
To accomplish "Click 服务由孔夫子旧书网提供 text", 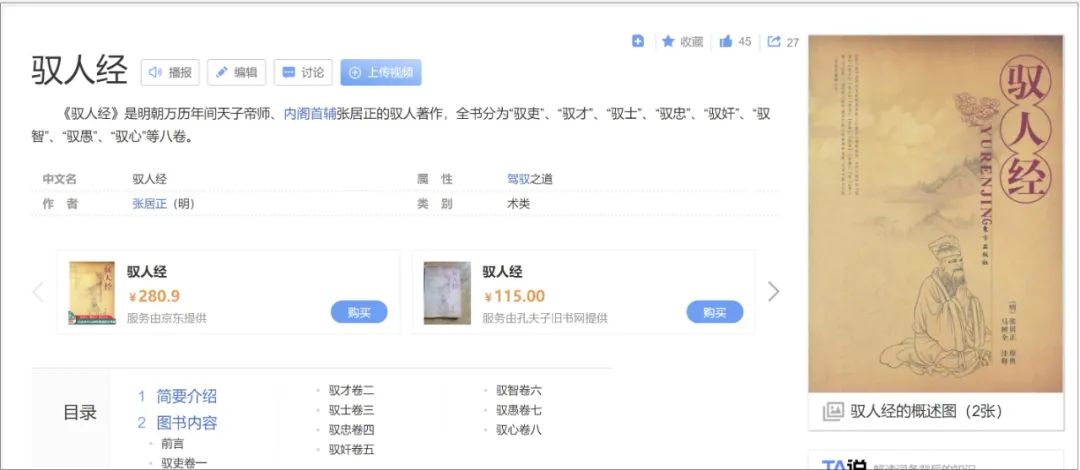I will pos(545,318).
